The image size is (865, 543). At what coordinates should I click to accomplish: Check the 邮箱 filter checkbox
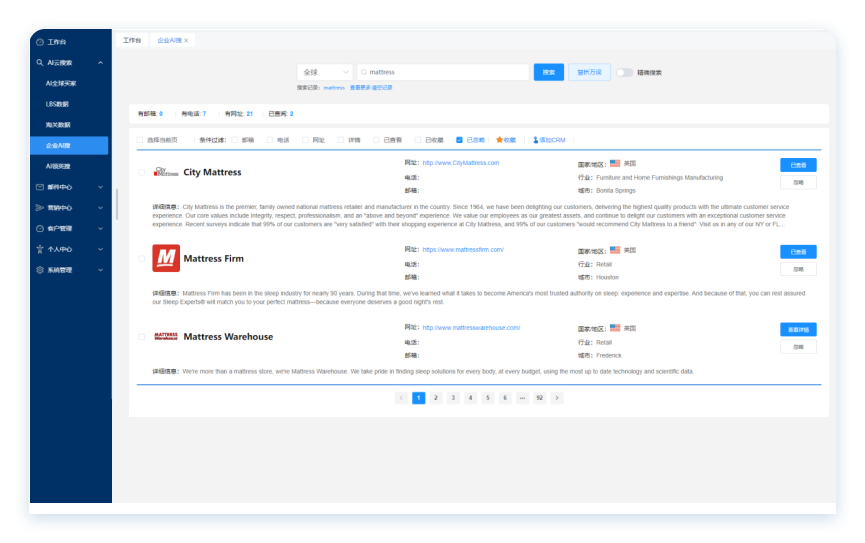coord(235,140)
